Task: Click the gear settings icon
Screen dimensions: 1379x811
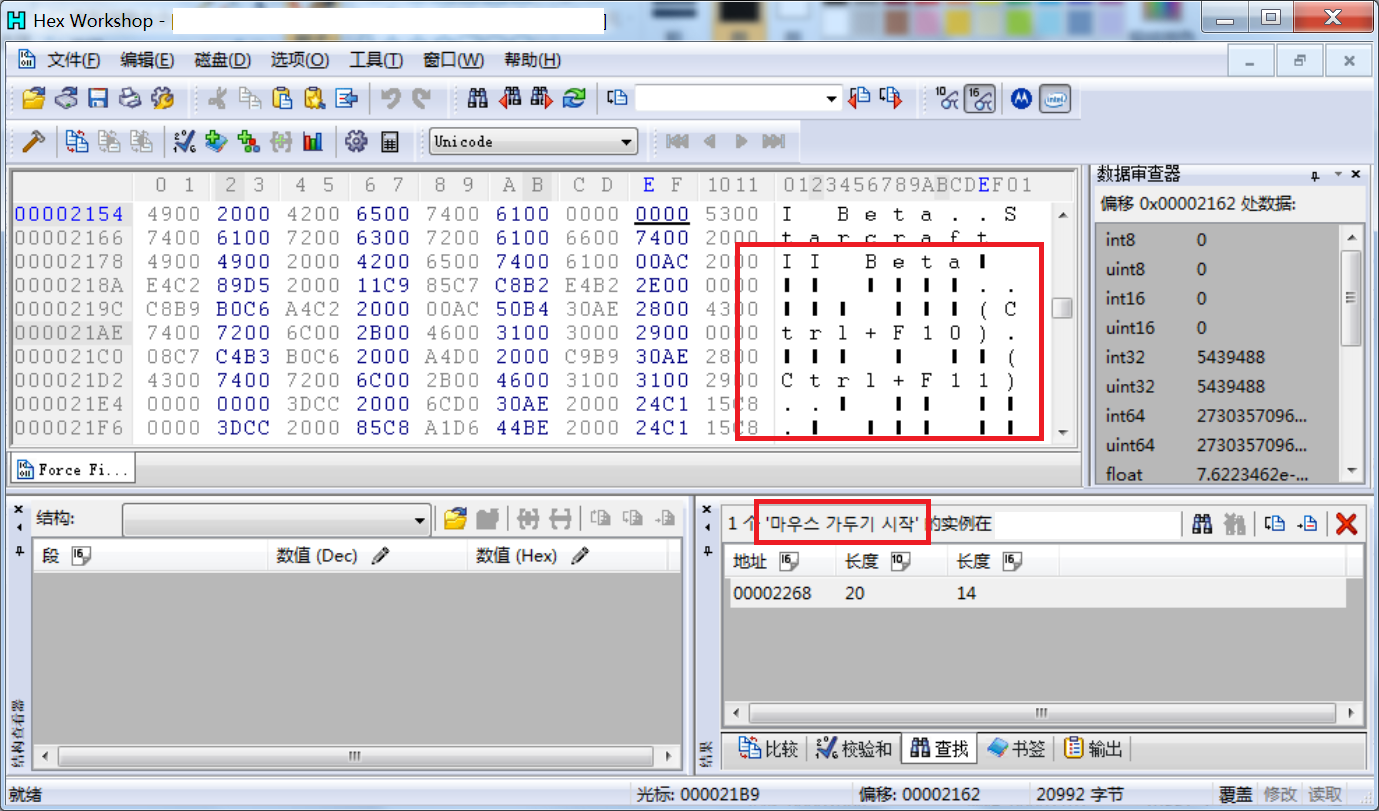Action: click(356, 141)
